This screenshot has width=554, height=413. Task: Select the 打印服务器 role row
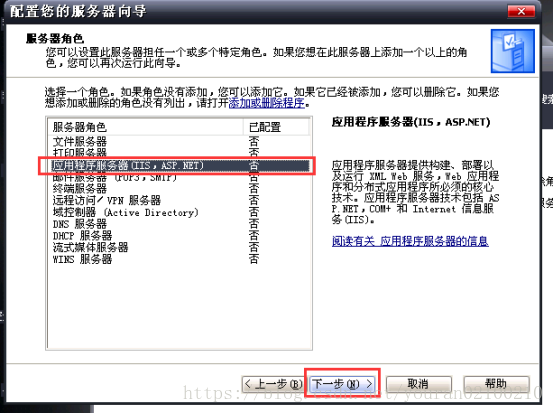click(x=179, y=152)
